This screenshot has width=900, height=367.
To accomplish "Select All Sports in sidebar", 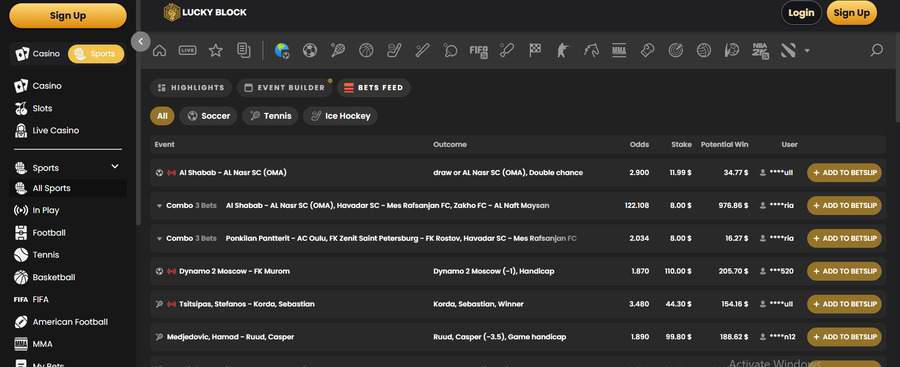I will (68, 188).
